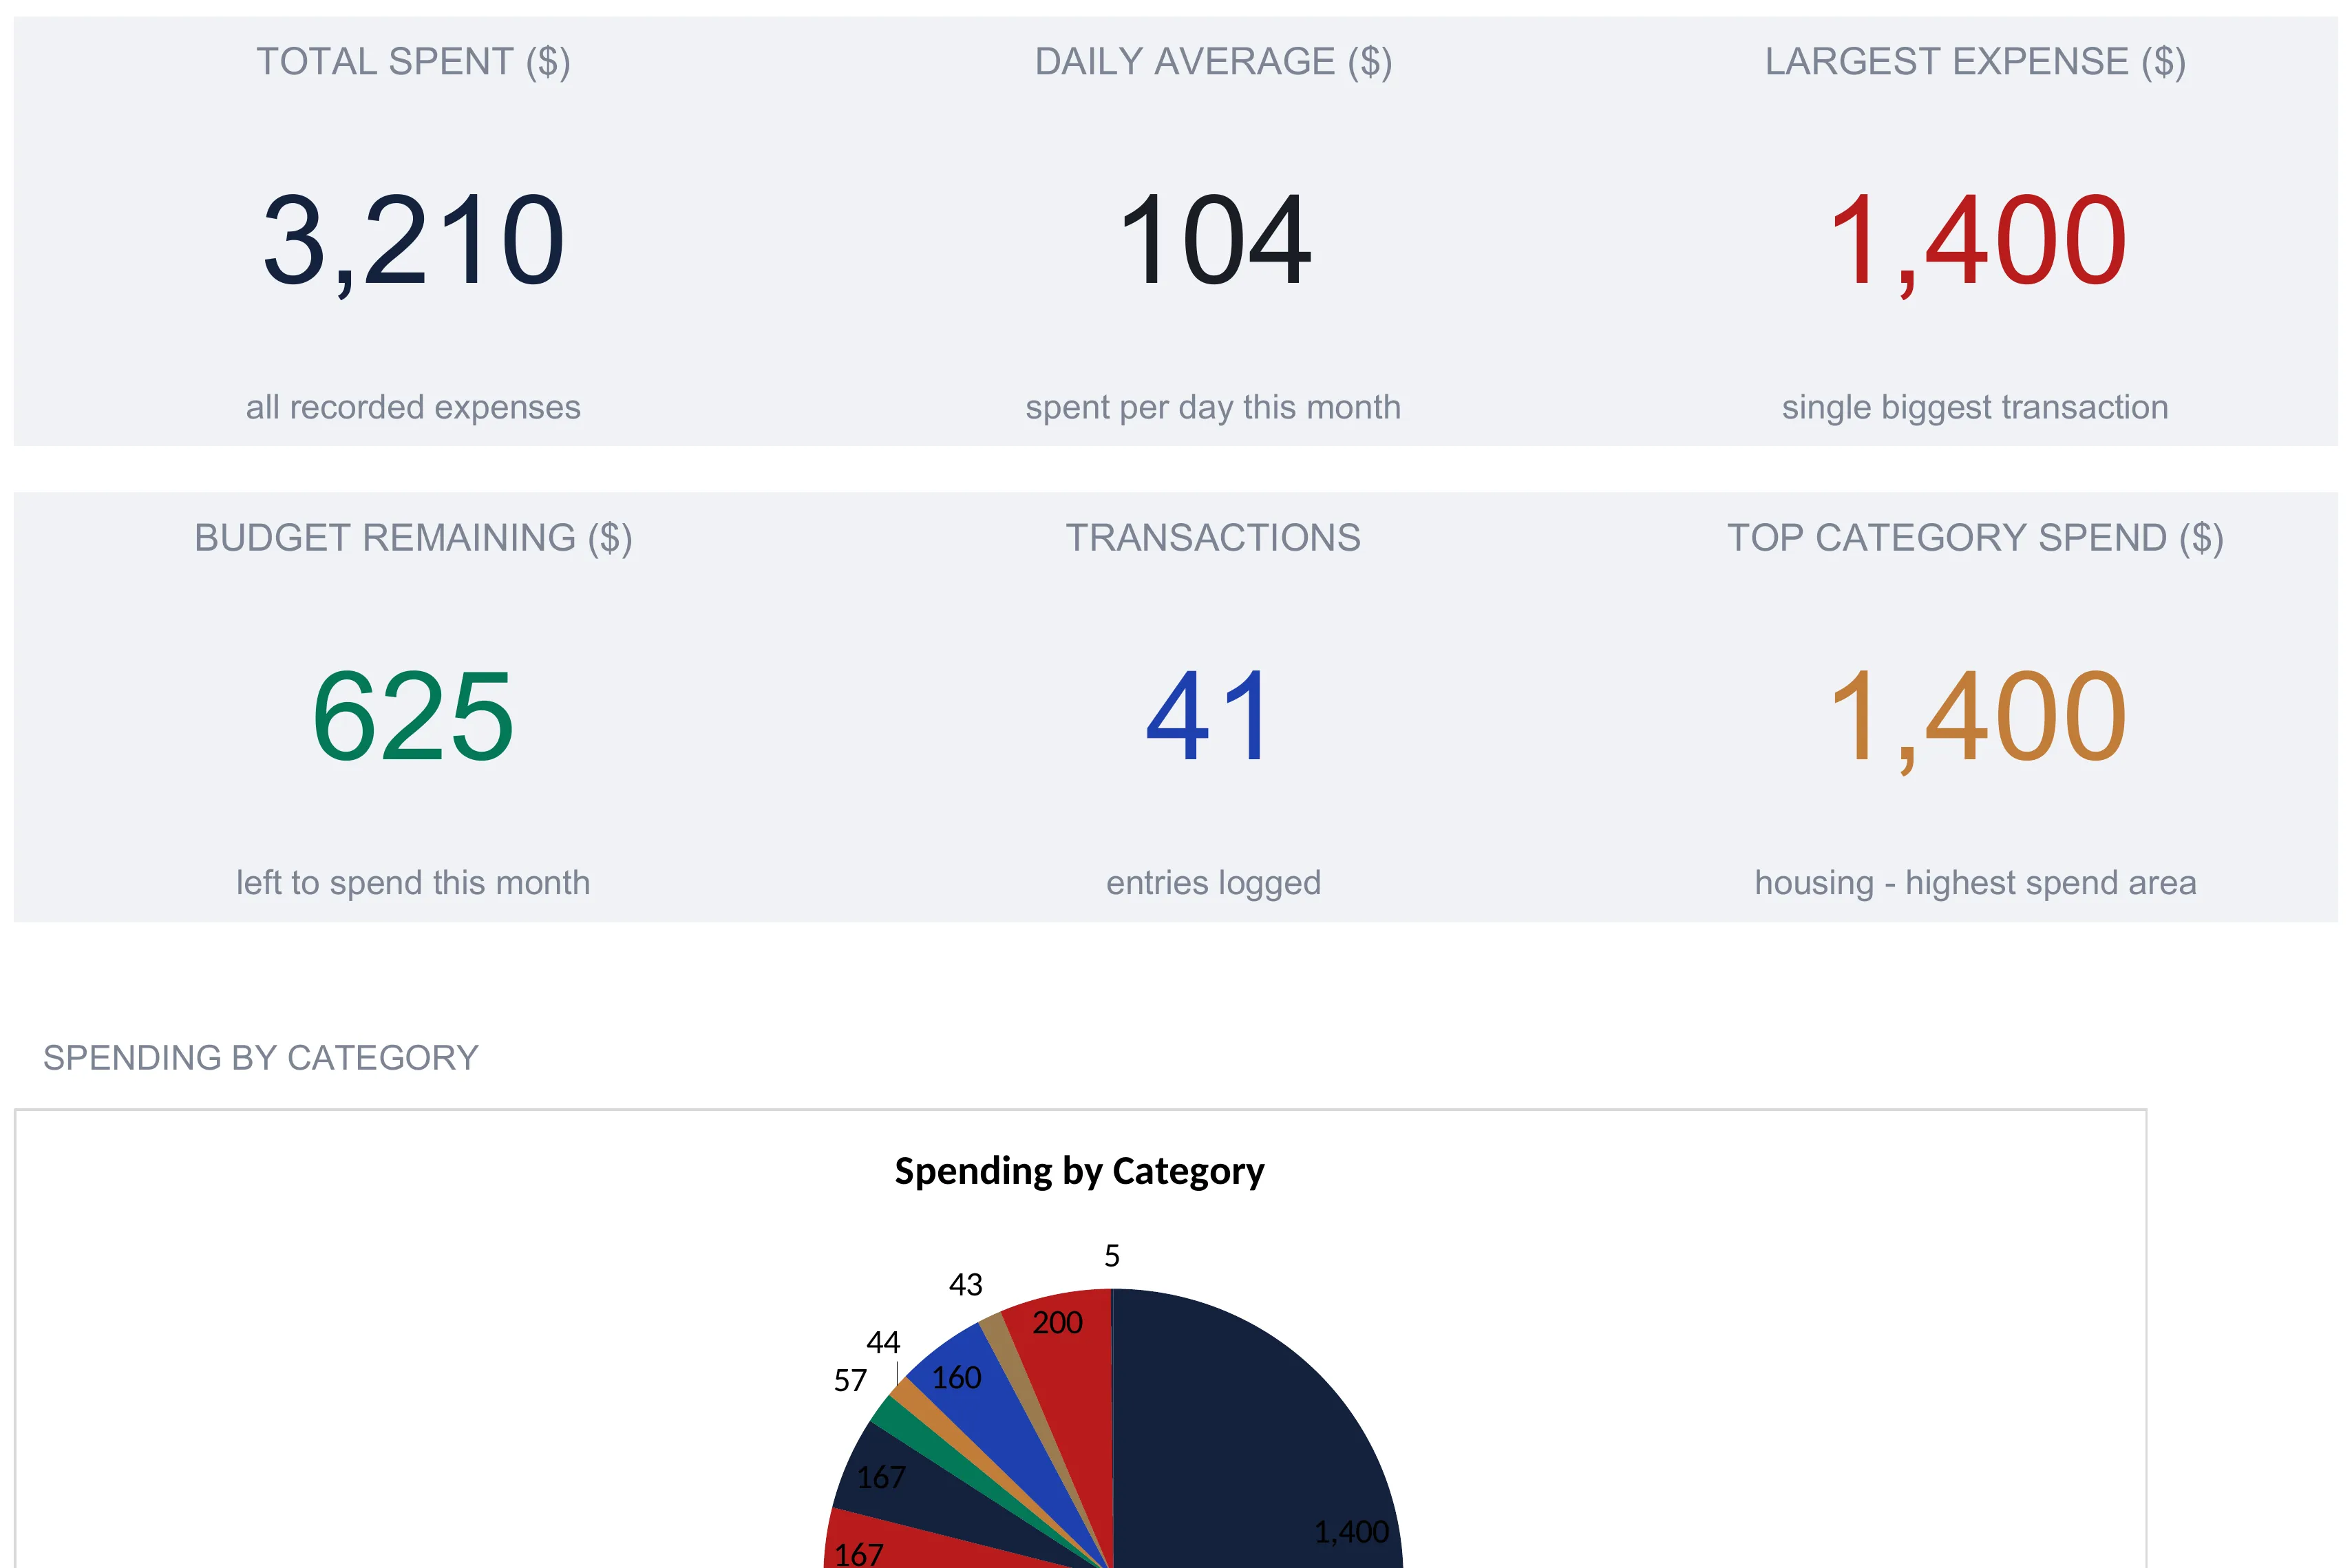The image size is (2352, 1568).
Task: Click the LARGEST EXPENSE ($) card title
Action: tap(1975, 62)
